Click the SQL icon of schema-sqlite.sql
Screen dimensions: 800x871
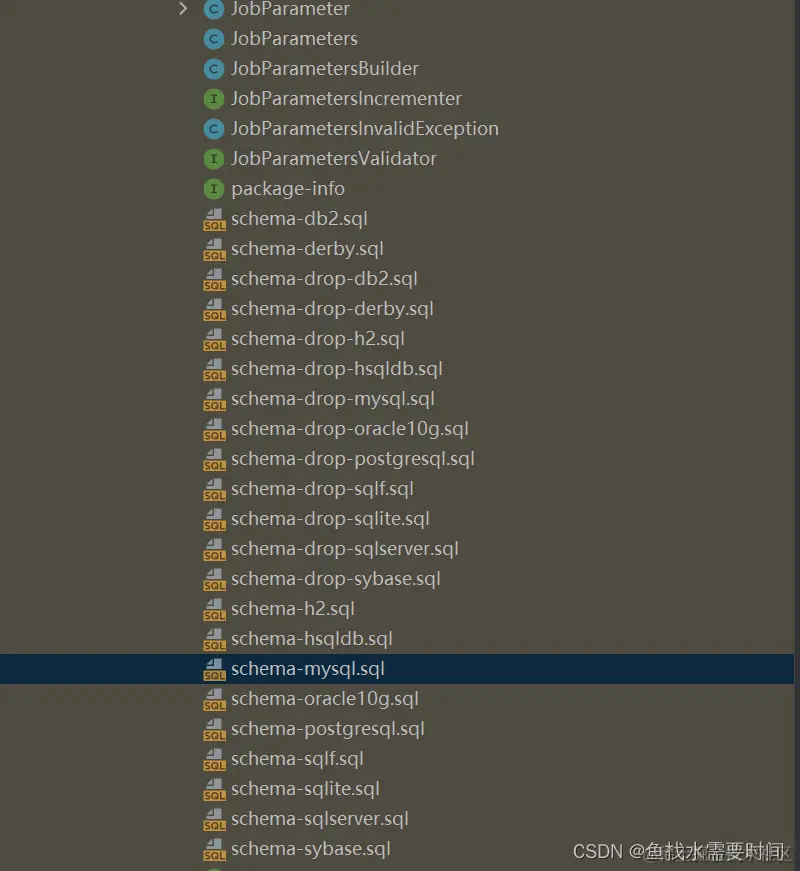point(214,789)
